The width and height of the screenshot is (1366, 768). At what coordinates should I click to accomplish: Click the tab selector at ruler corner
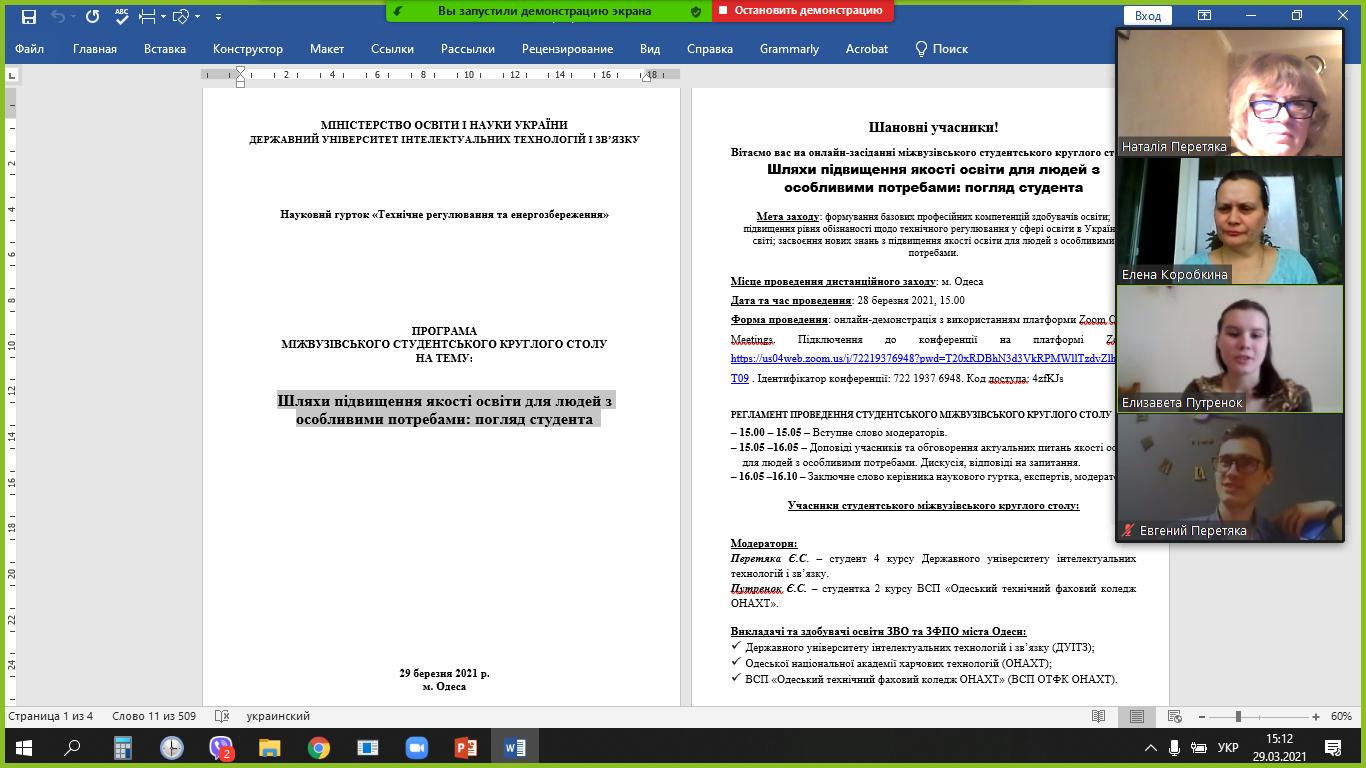pos(11,74)
